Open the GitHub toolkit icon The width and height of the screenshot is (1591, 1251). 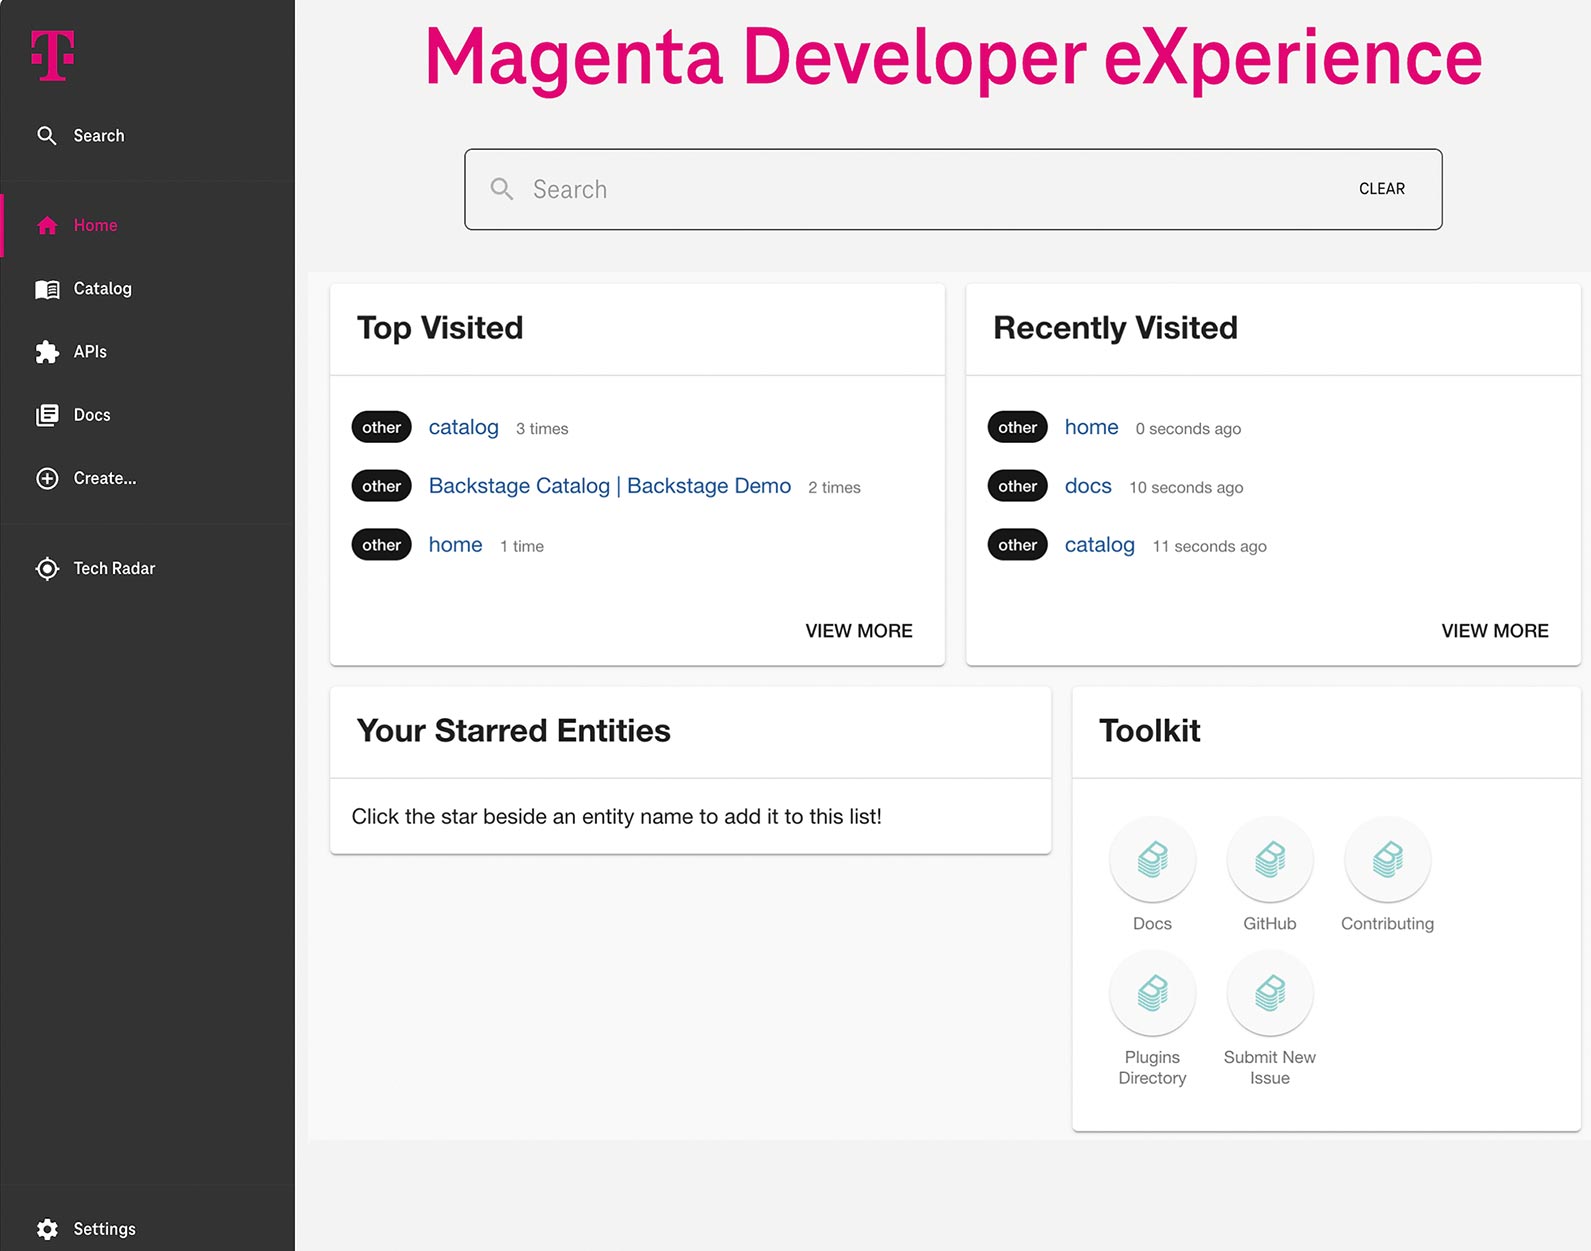(x=1270, y=860)
